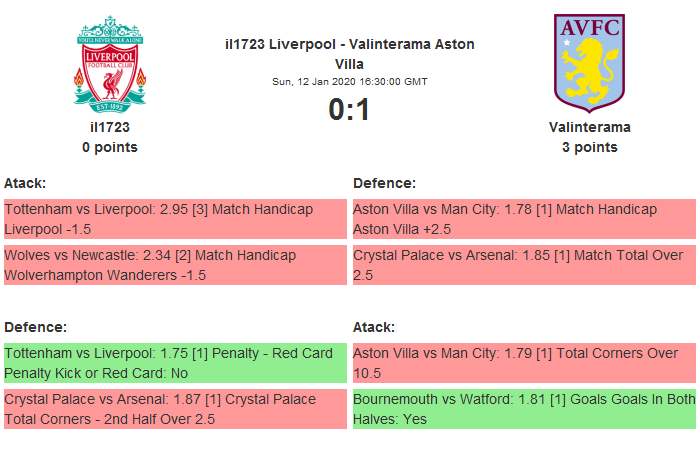The height and width of the screenshot is (460, 700).
Task: Click the left 'Atack:' heading
Action: (x=25, y=183)
